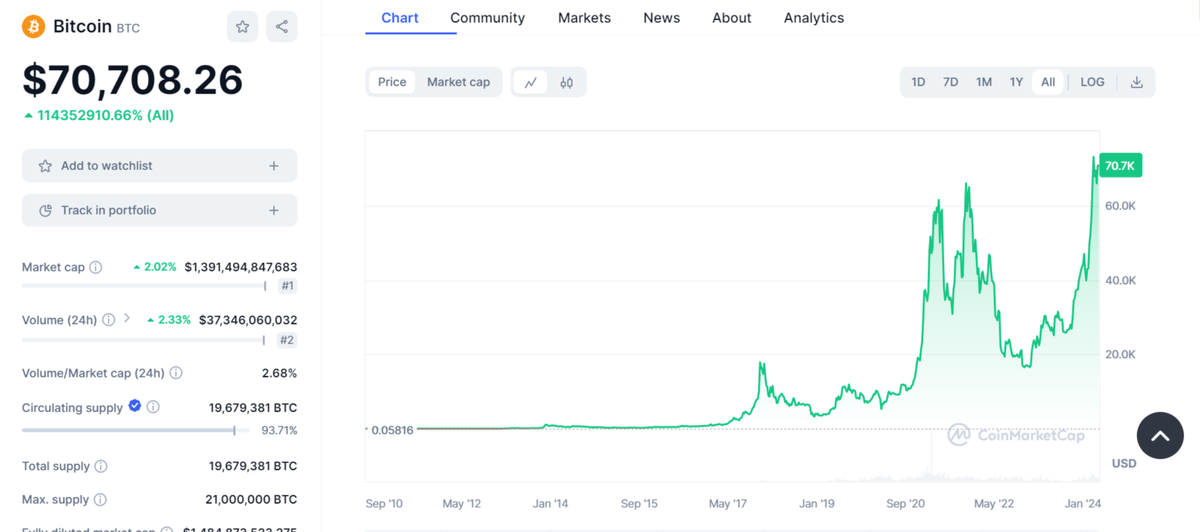The image size is (1200, 532).
Task: Open Volume (24h) info icon
Action: click(x=108, y=320)
